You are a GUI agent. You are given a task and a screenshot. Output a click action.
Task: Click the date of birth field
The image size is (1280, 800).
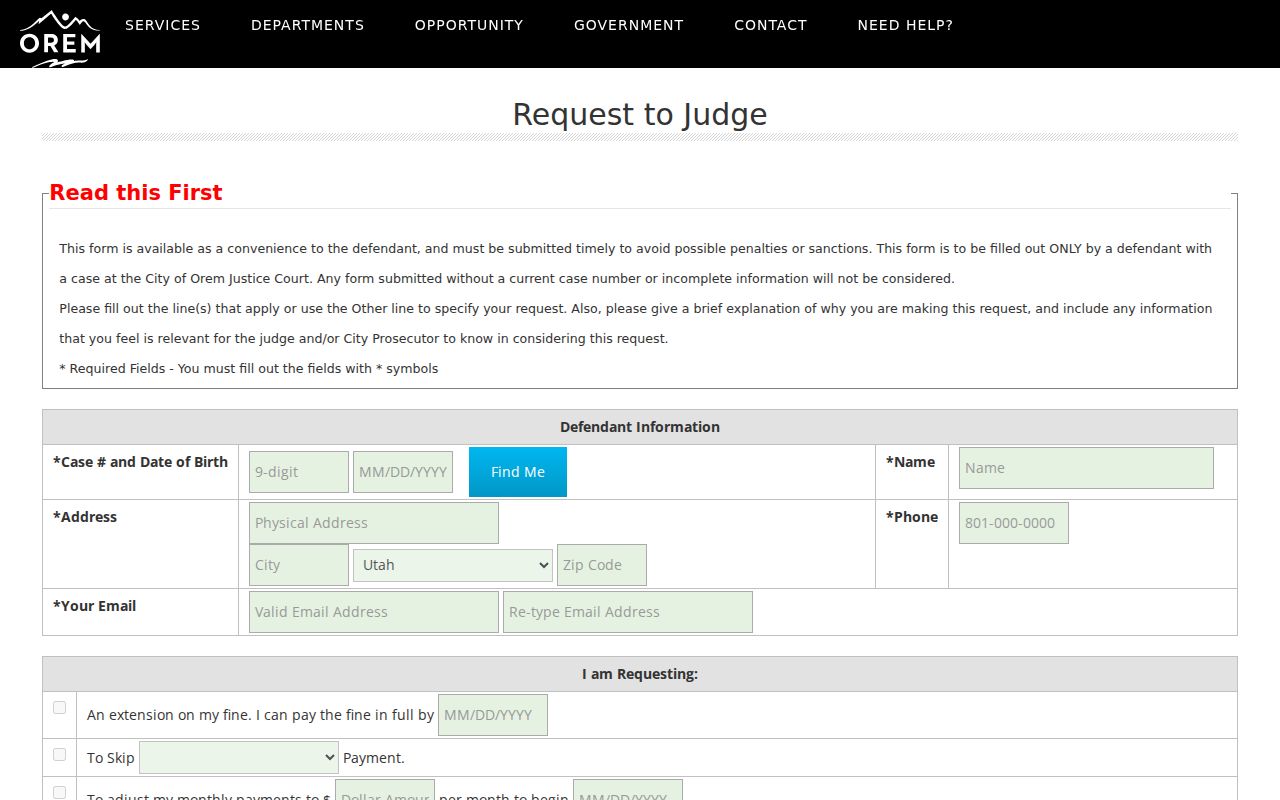pyautogui.click(x=403, y=472)
